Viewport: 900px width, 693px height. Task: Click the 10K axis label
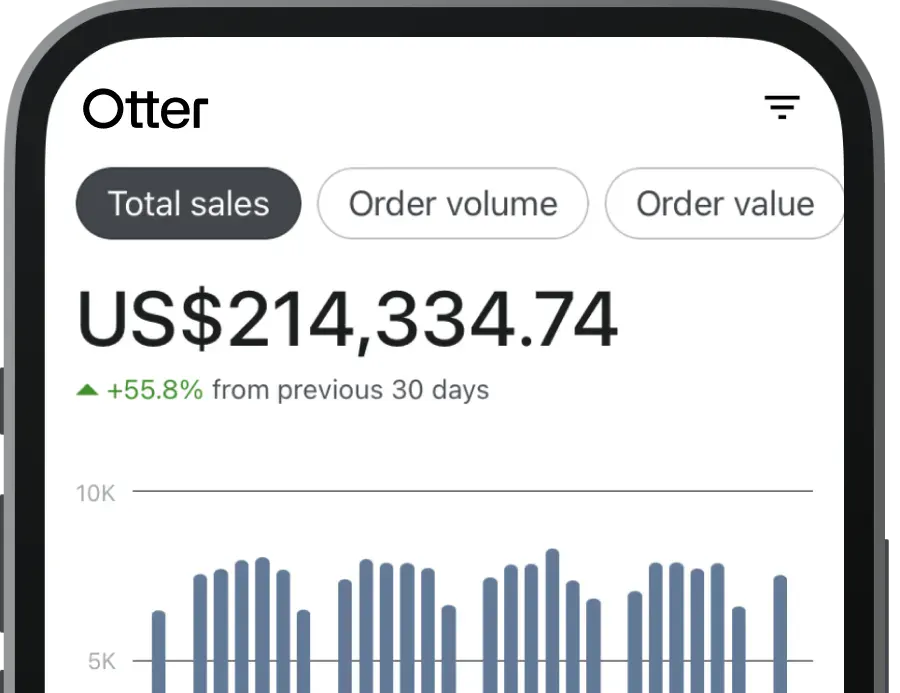(x=95, y=493)
